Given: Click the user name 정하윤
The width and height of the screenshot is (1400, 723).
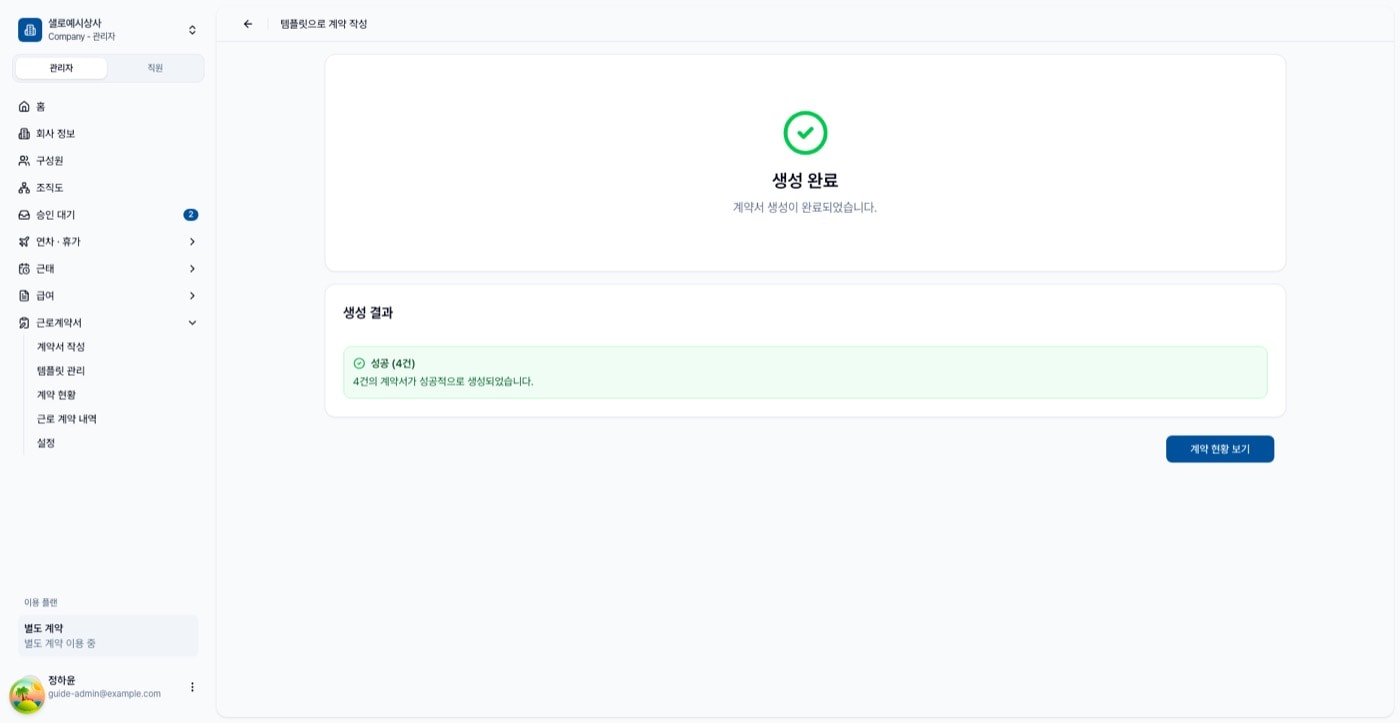Looking at the screenshot, I should (62, 680).
